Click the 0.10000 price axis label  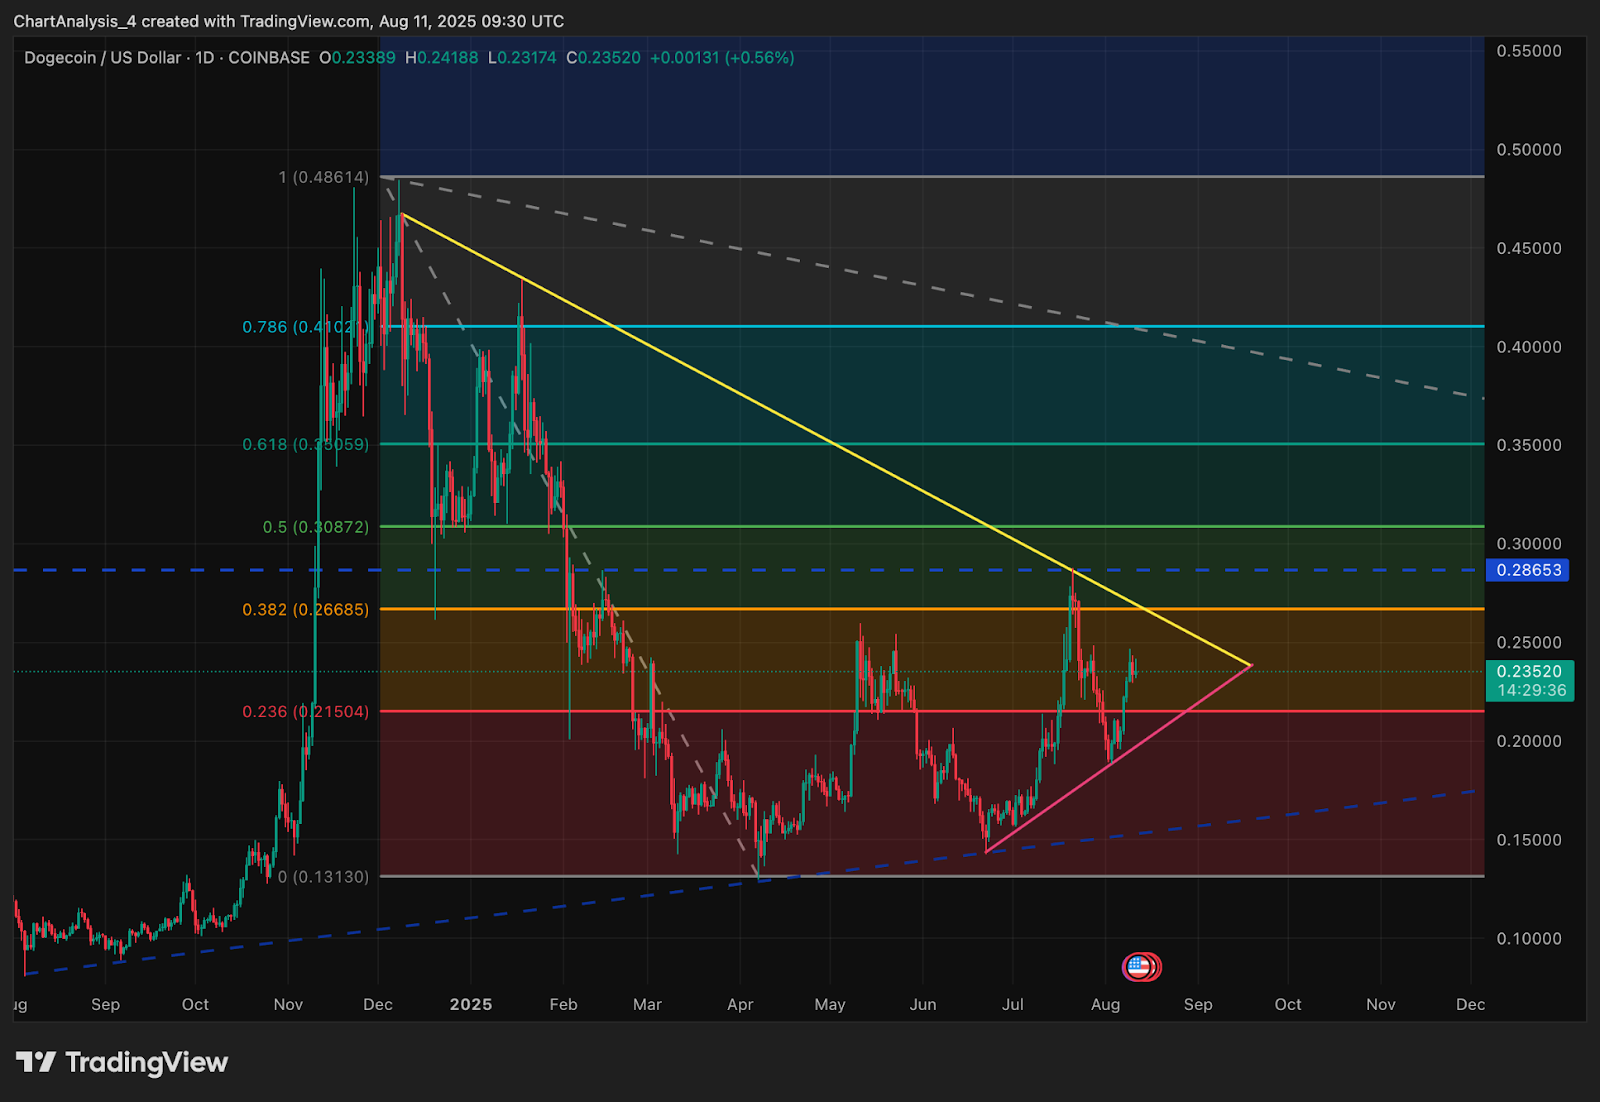pos(1529,939)
